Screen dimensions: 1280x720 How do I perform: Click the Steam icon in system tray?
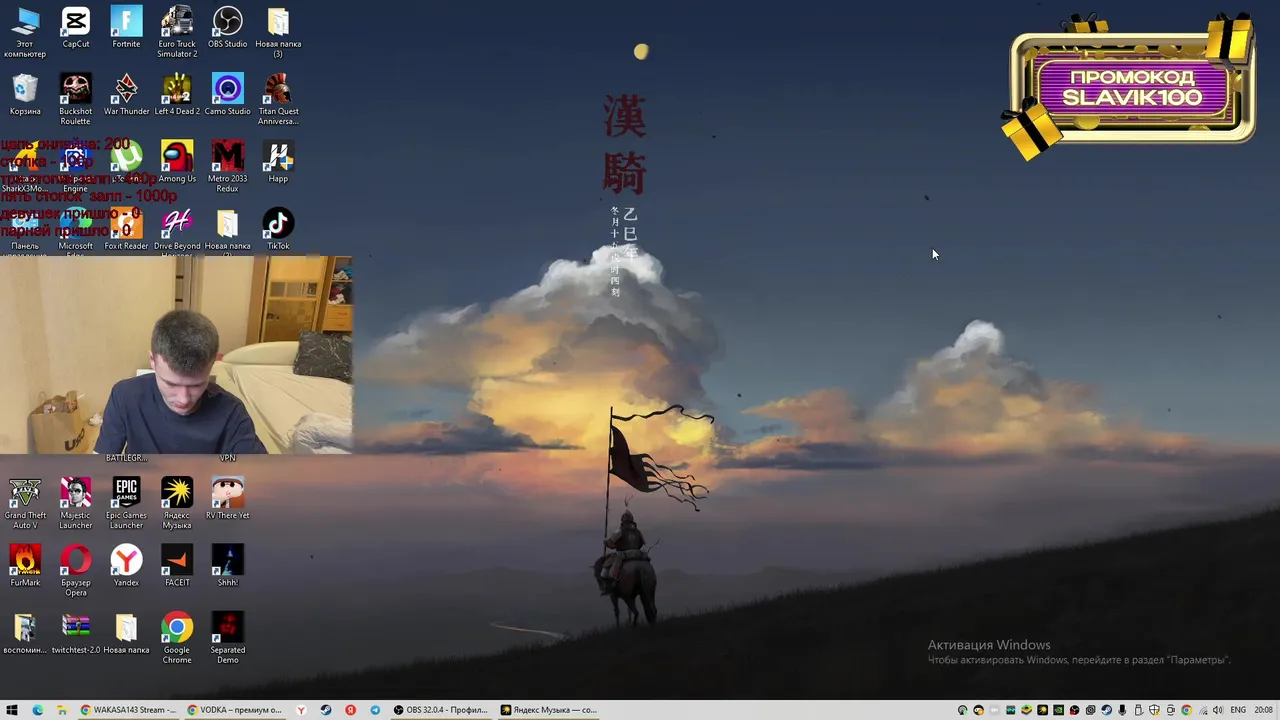[1106, 710]
